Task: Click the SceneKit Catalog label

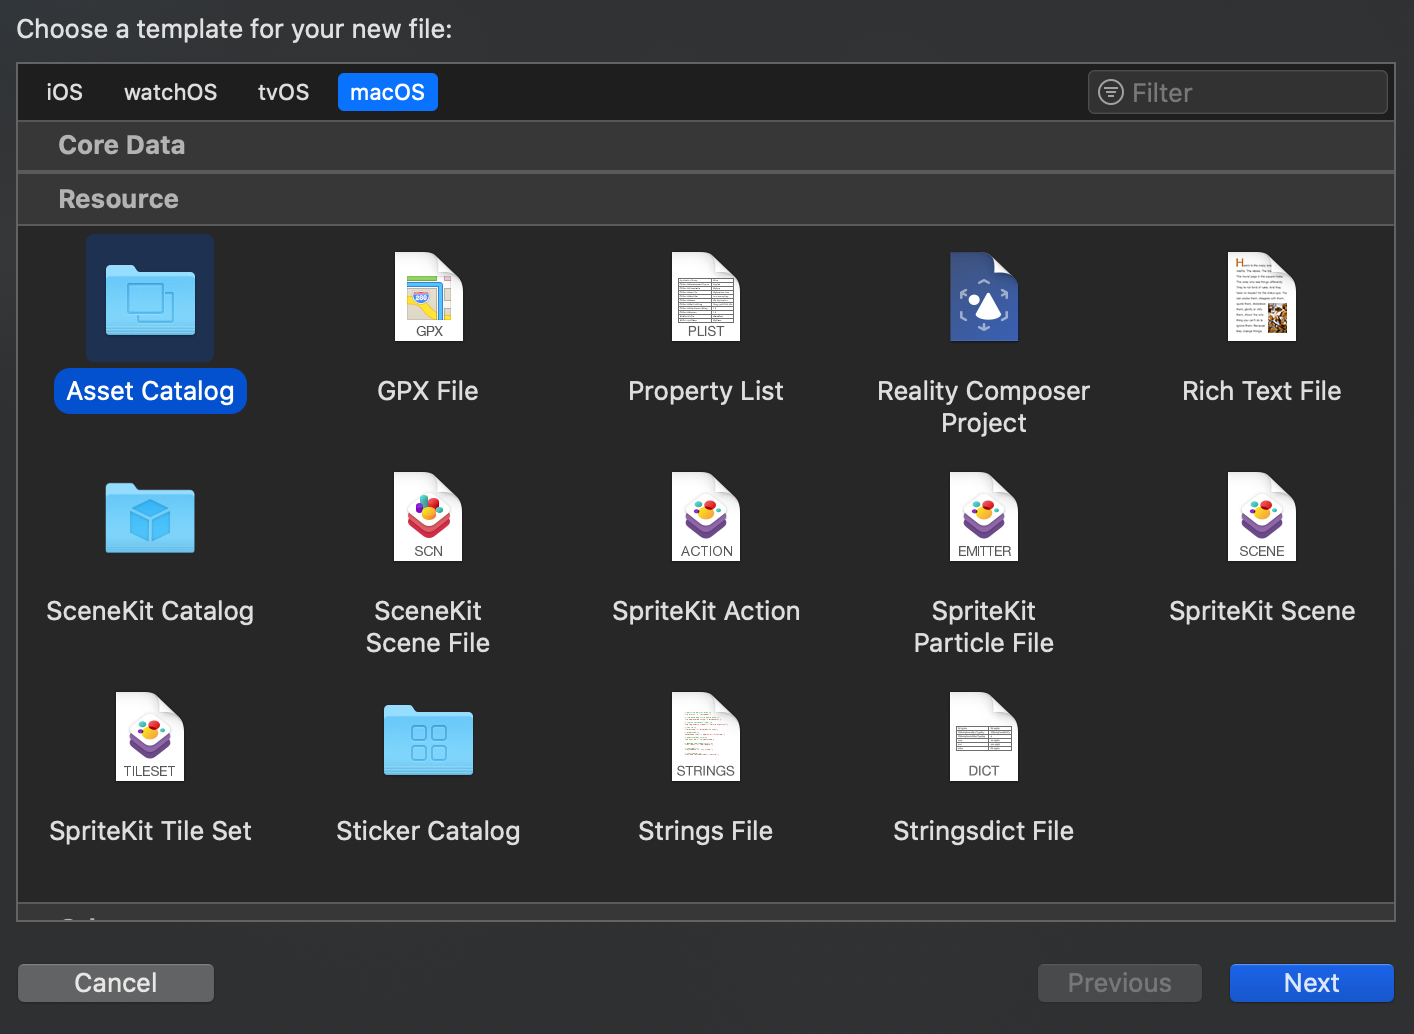Action: (x=150, y=611)
